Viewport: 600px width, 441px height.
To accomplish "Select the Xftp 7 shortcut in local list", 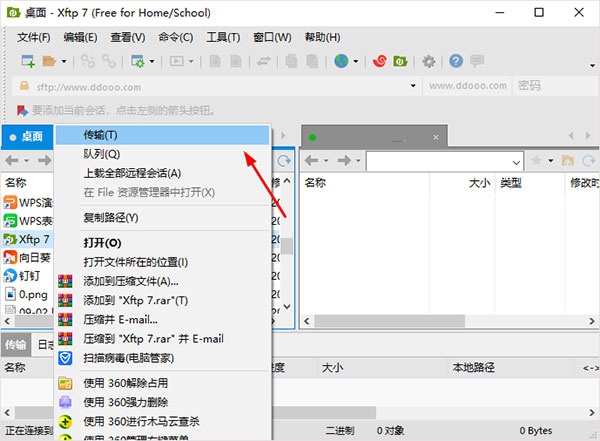I will pyautogui.click(x=26, y=239).
